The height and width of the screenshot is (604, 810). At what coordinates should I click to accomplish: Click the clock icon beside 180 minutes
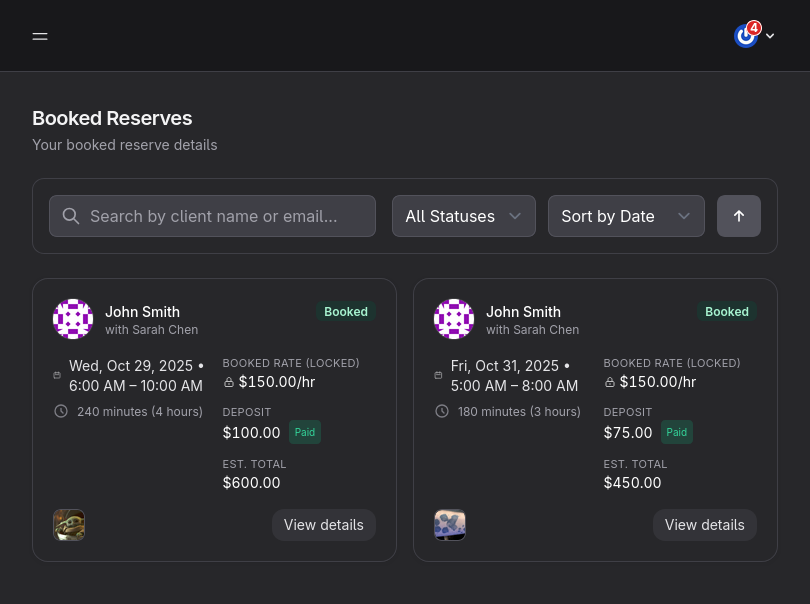442,411
